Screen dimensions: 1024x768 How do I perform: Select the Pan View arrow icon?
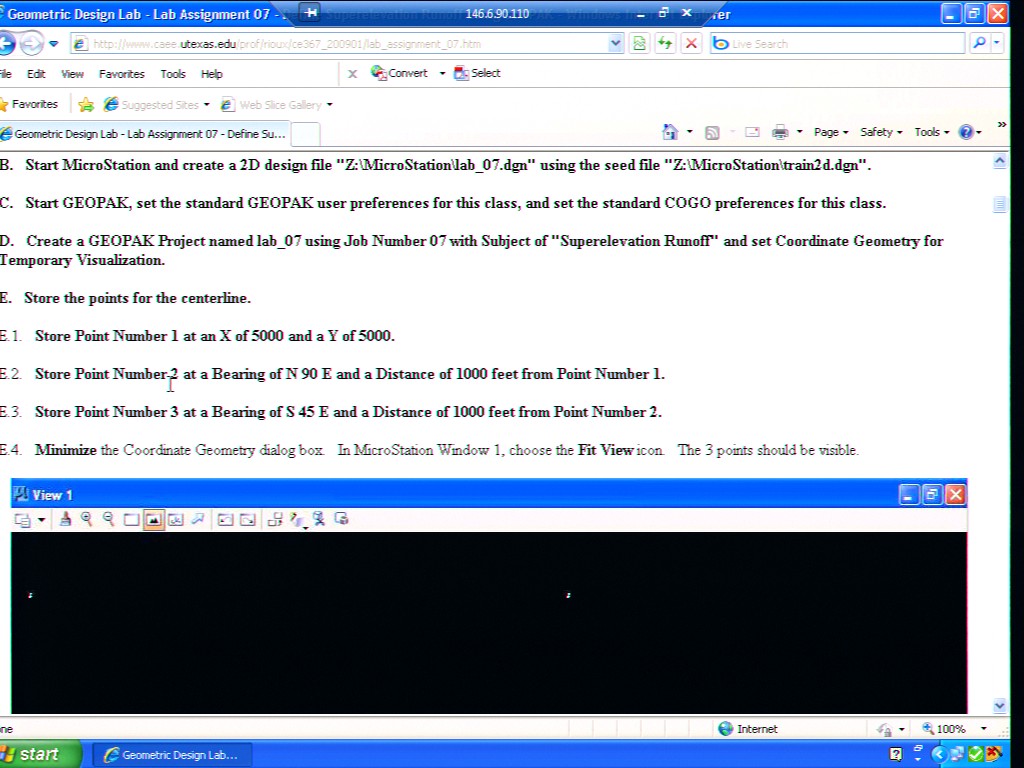(x=197, y=519)
